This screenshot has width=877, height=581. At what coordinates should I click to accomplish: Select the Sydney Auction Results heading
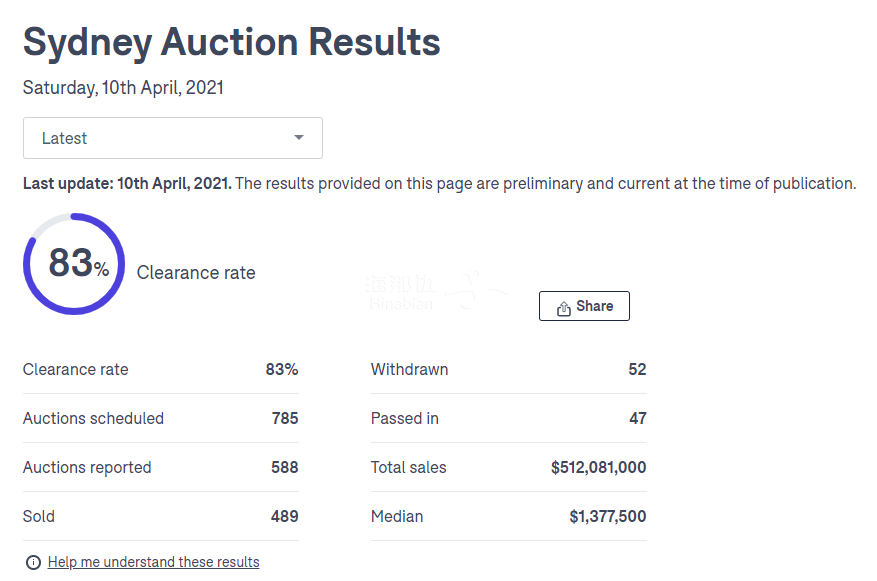(231, 42)
